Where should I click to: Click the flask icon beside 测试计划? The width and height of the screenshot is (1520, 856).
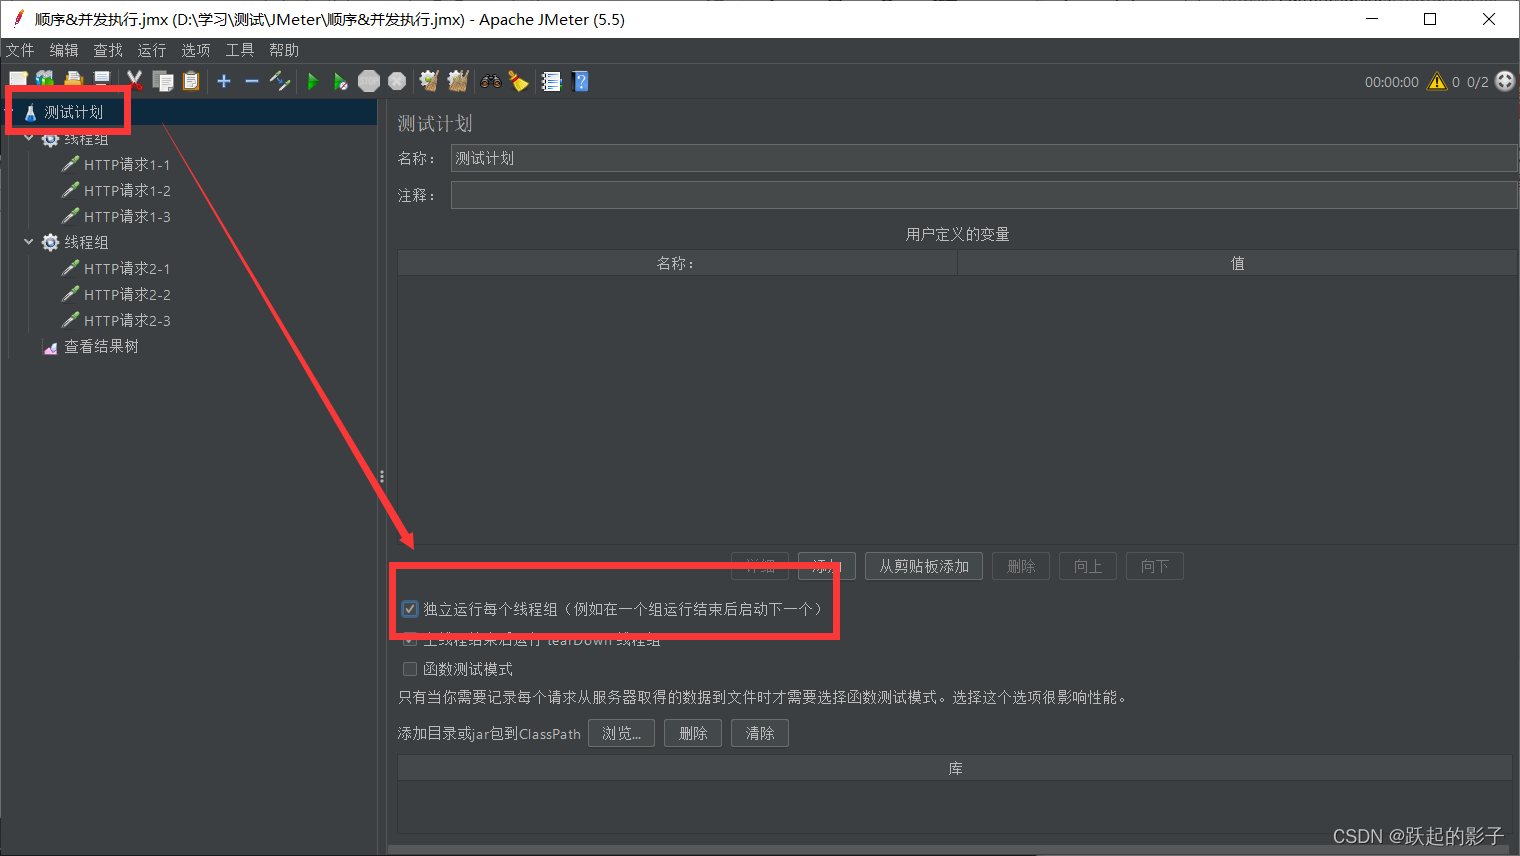point(30,112)
